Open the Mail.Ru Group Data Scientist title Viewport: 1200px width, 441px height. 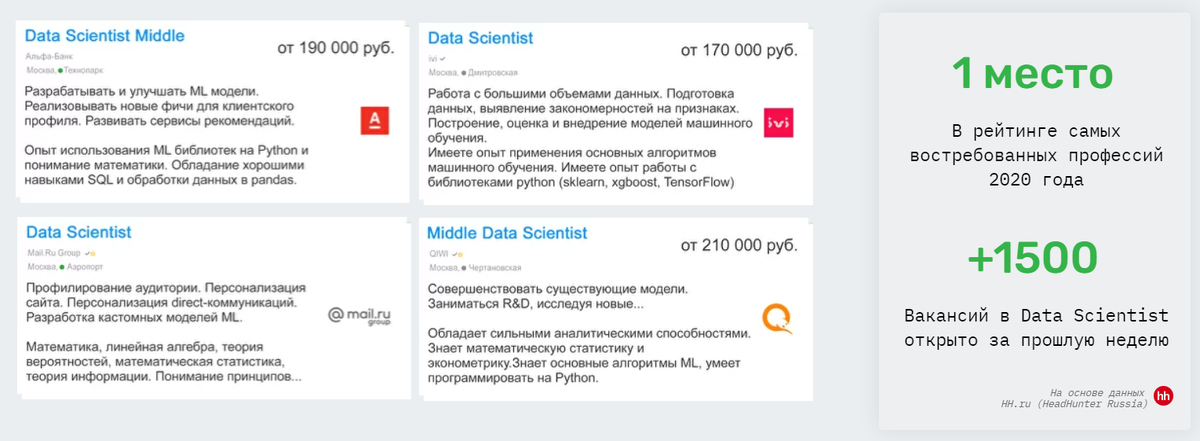pyautogui.click(x=78, y=232)
